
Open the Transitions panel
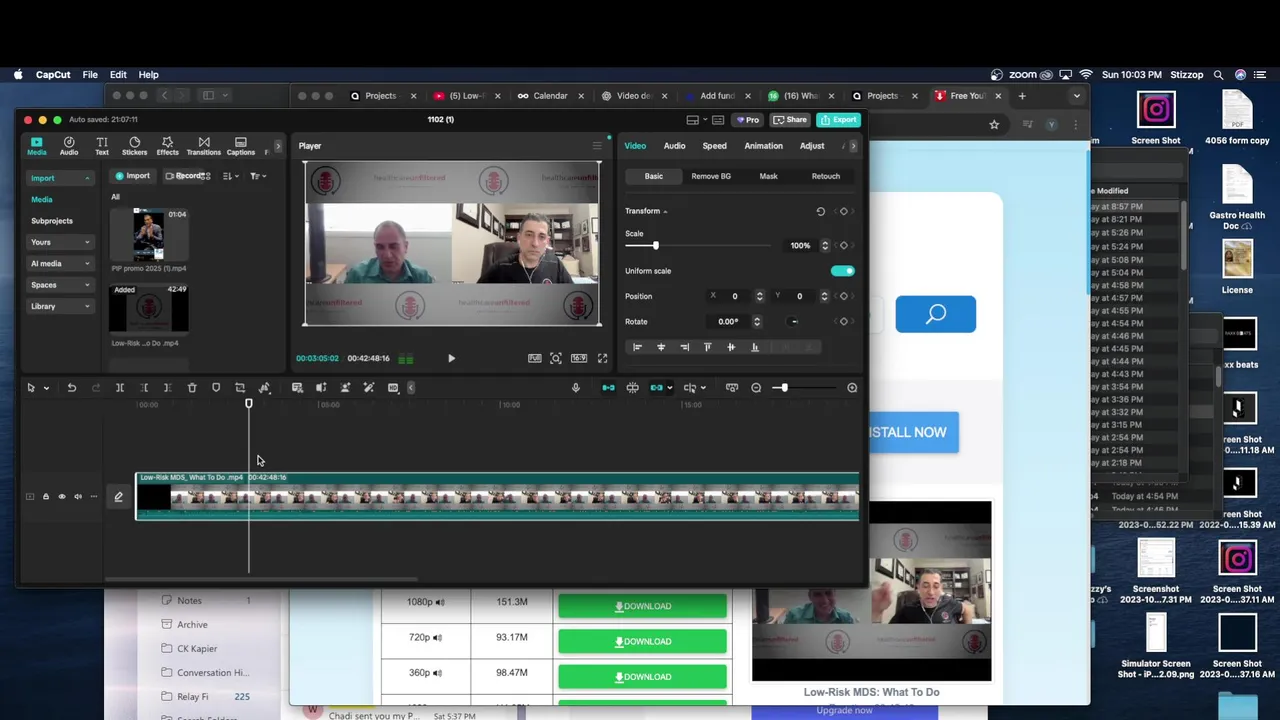[203, 146]
